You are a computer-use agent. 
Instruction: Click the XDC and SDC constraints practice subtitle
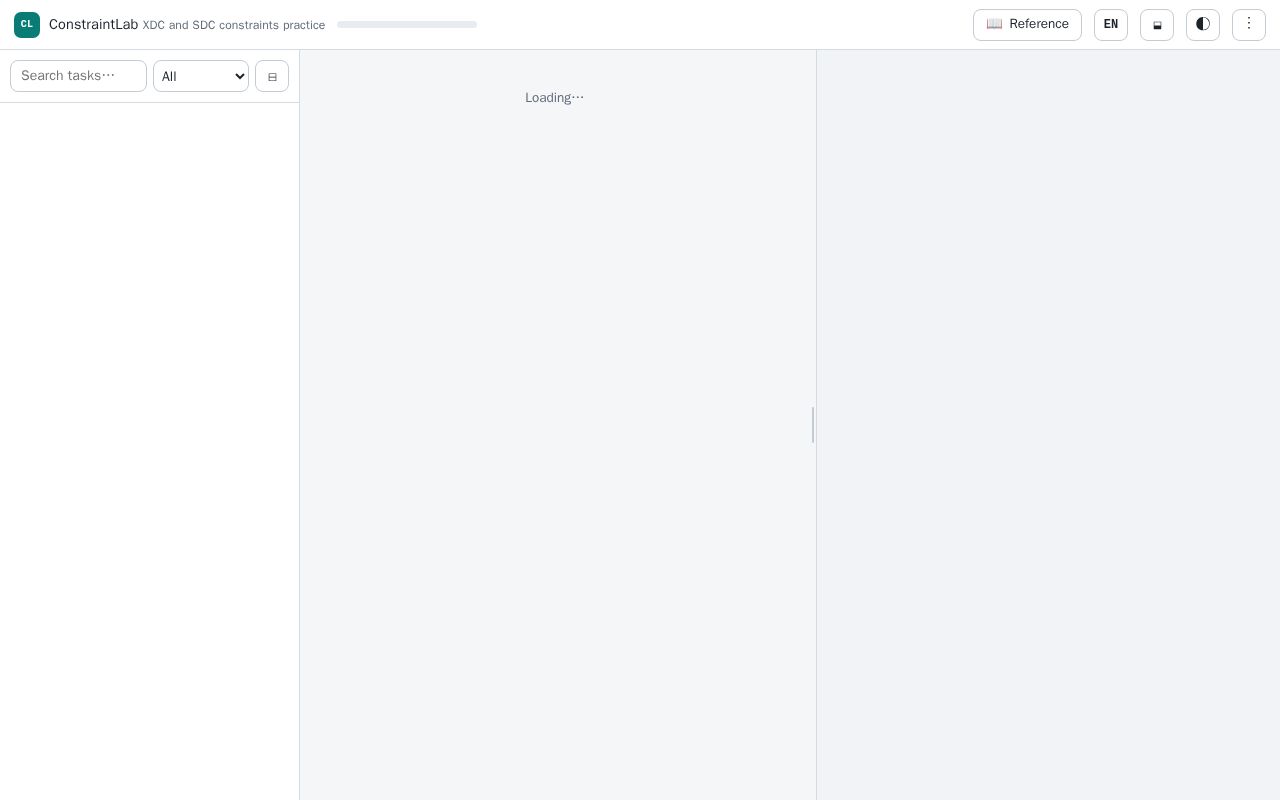click(x=234, y=25)
